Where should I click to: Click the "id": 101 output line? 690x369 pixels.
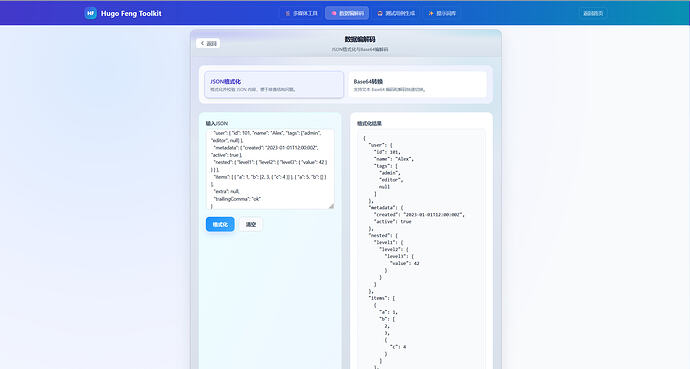tap(387, 152)
